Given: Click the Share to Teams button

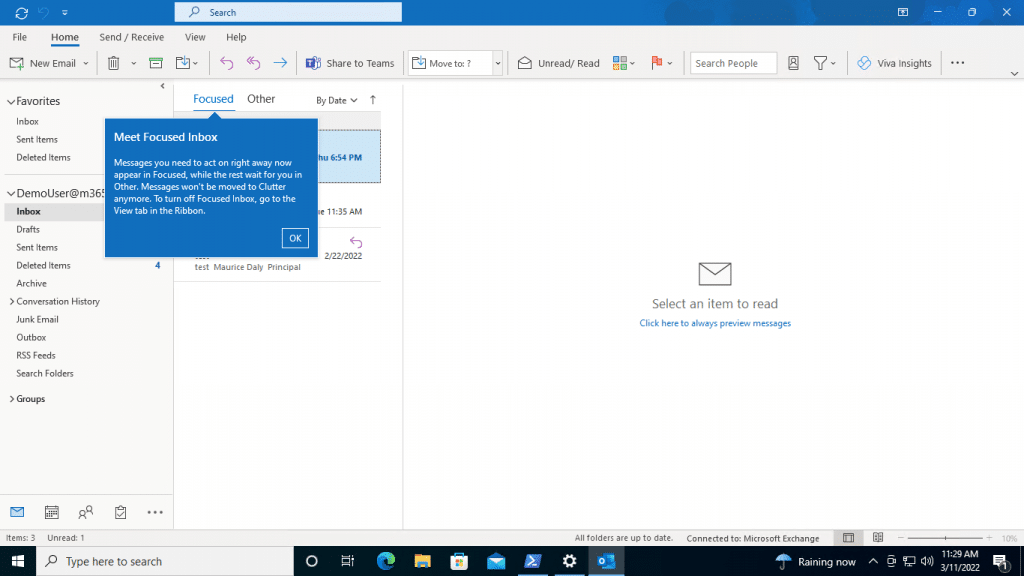Looking at the screenshot, I should (350, 63).
